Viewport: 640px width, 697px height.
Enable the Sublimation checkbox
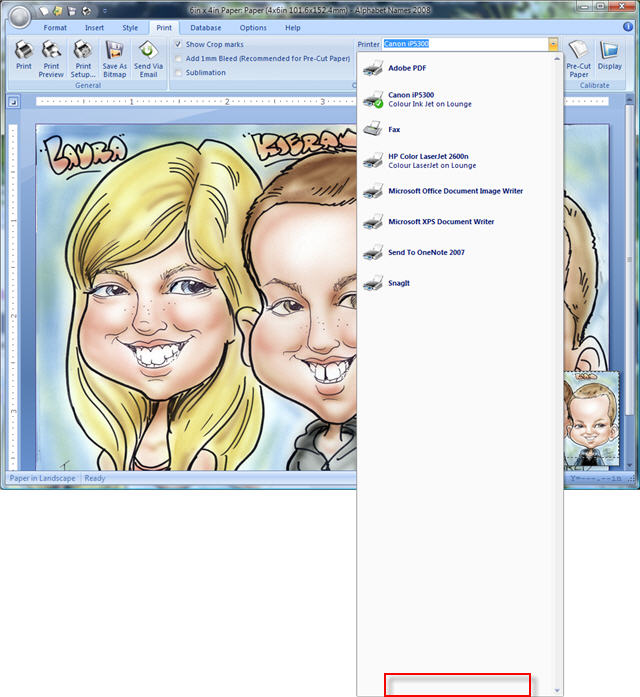[178, 73]
